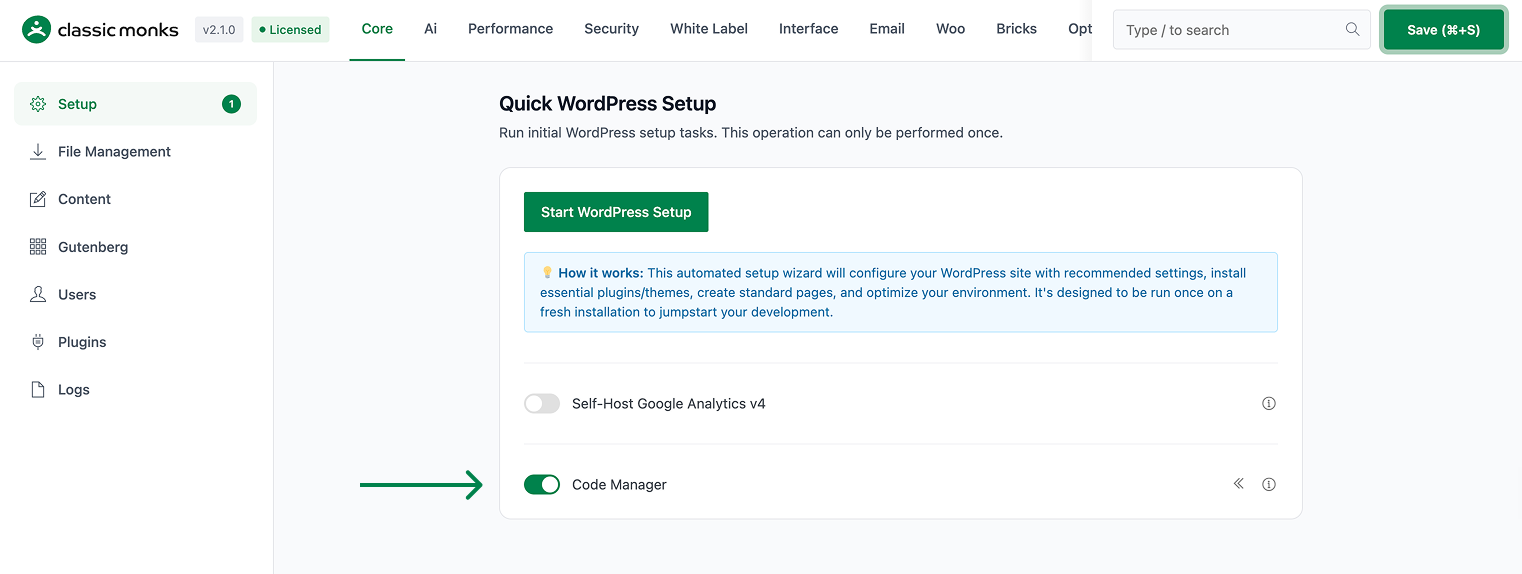
Task: Click the v2.1.0 version badge
Action: tap(219, 30)
